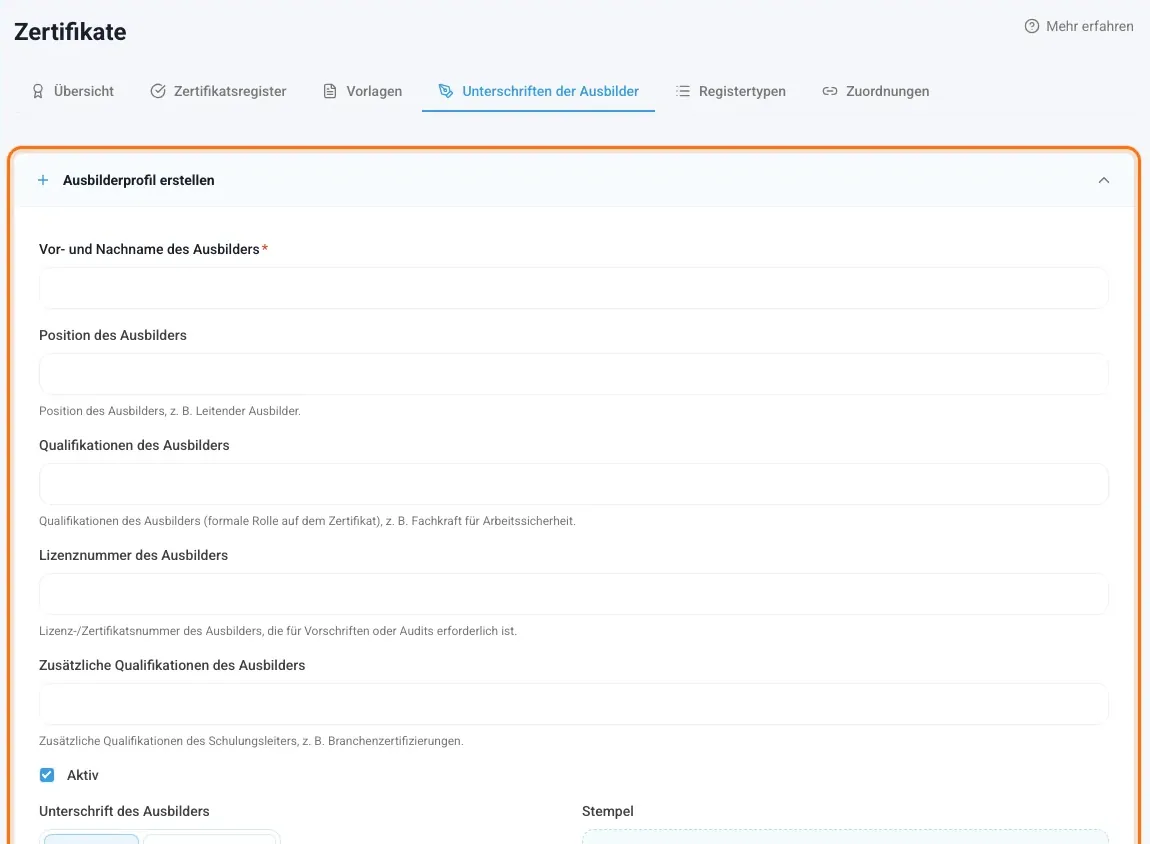Image resolution: width=1150 pixels, height=844 pixels.
Task: Click into the Position des Ausbilders field
Action: [574, 374]
